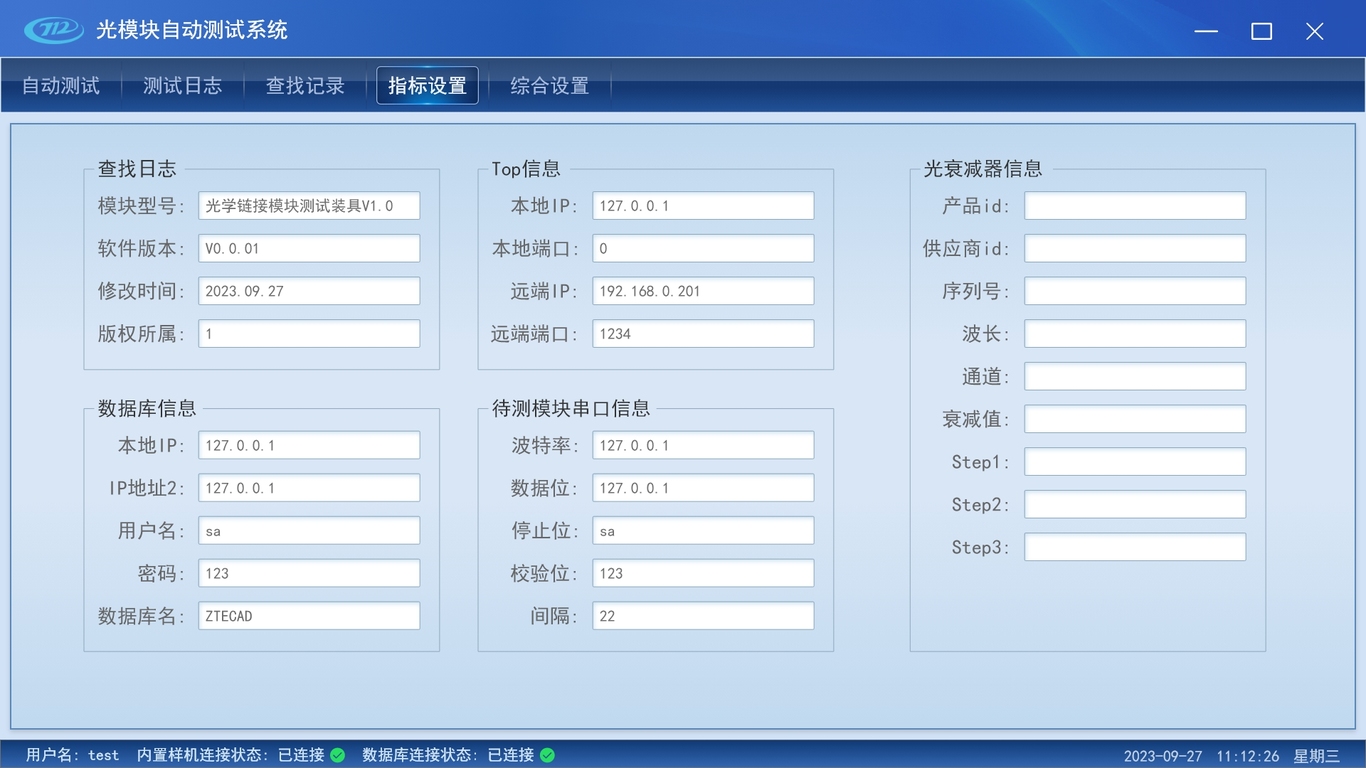Focus the 供应商id field
1366x768 pixels.
[x=1135, y=249]
